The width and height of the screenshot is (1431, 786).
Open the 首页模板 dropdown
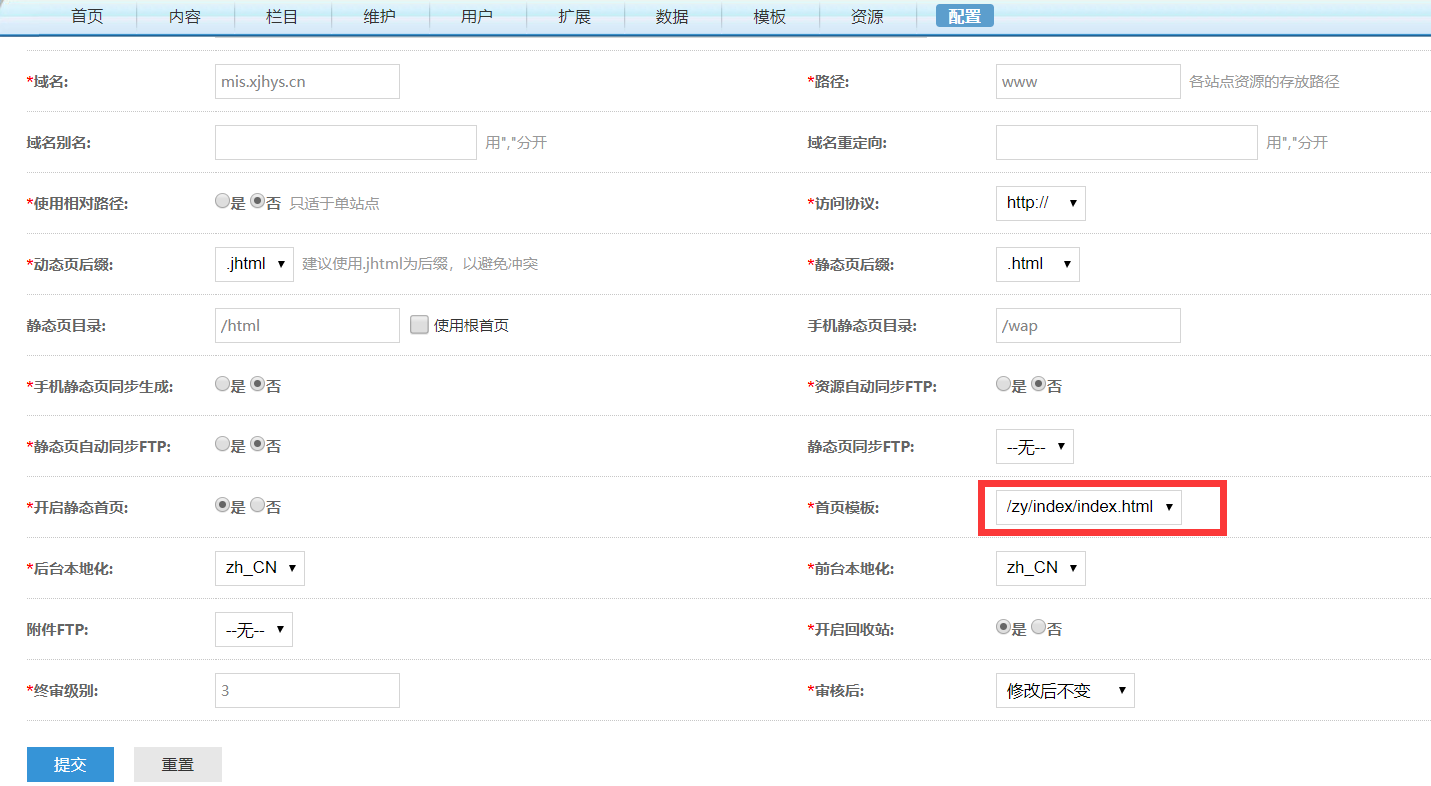click(x=1089, y=507)
